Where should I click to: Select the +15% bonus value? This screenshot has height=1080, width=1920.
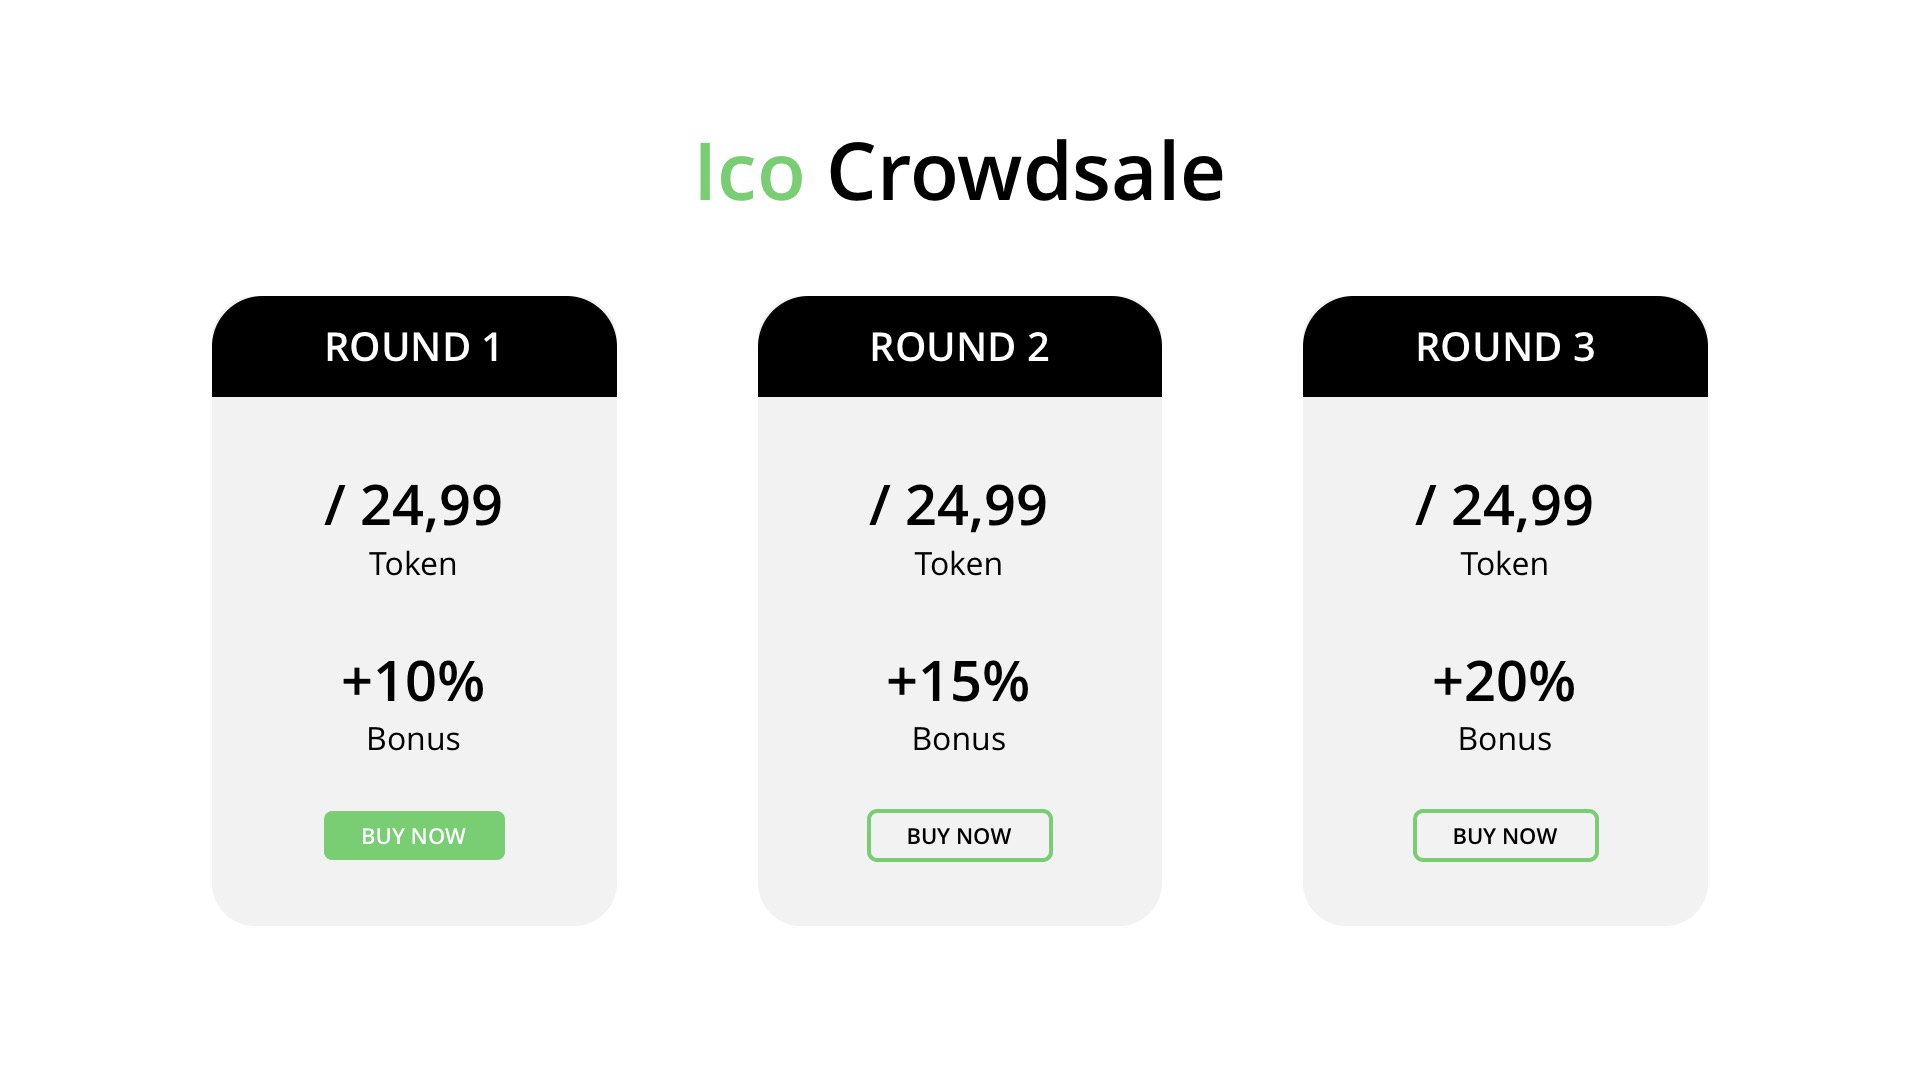point(959,682)
